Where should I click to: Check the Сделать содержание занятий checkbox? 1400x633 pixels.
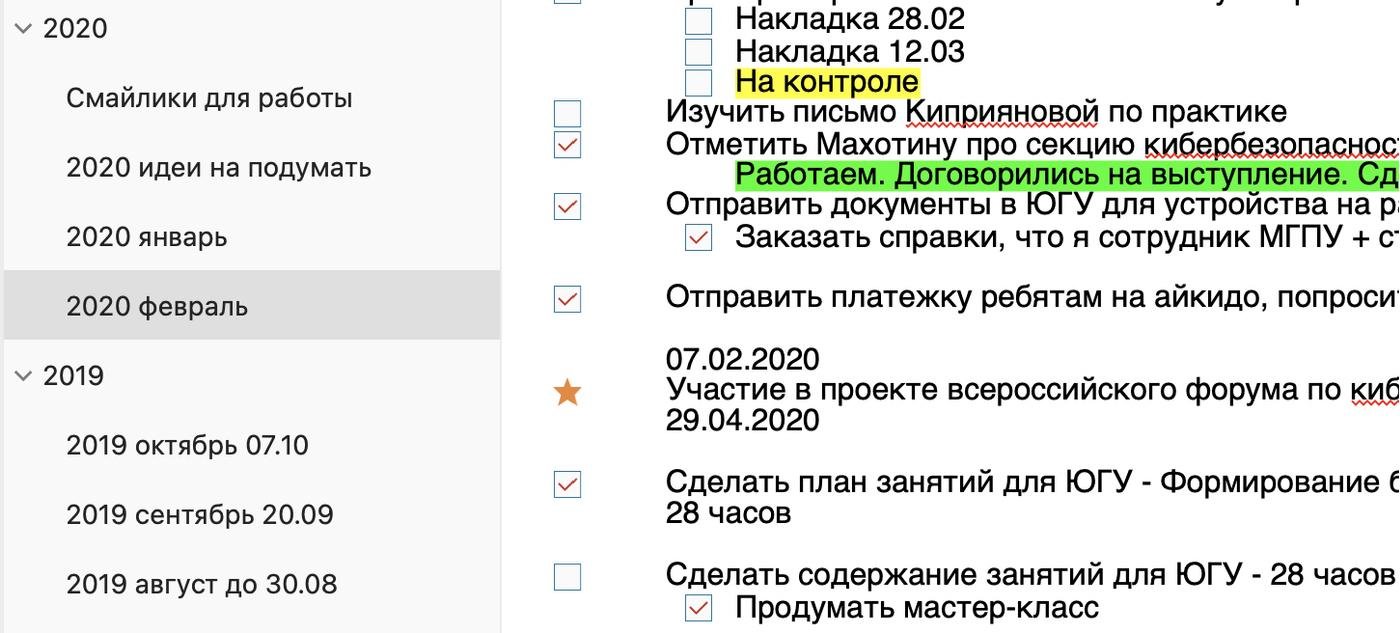click(x=567, y=577)
